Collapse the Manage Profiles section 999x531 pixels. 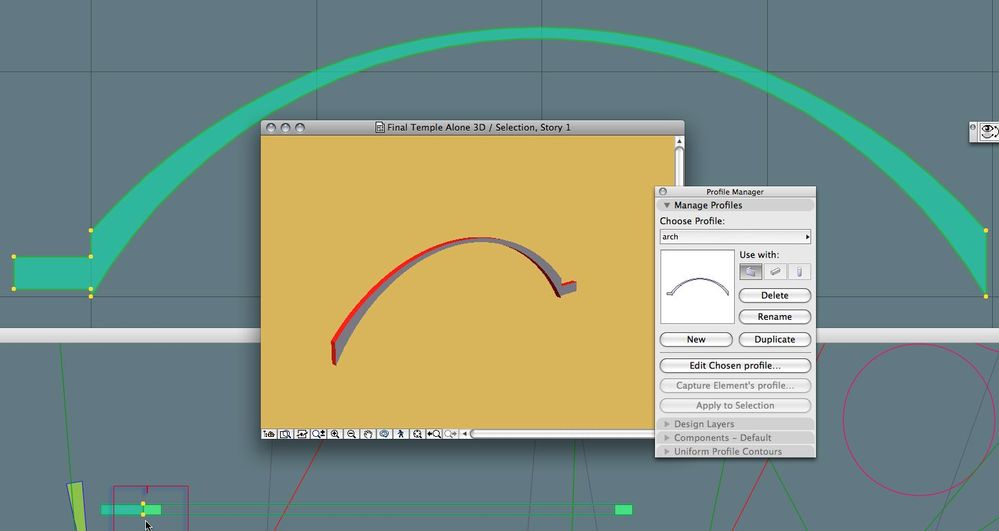pyautogui.click(x=666, y=205)
